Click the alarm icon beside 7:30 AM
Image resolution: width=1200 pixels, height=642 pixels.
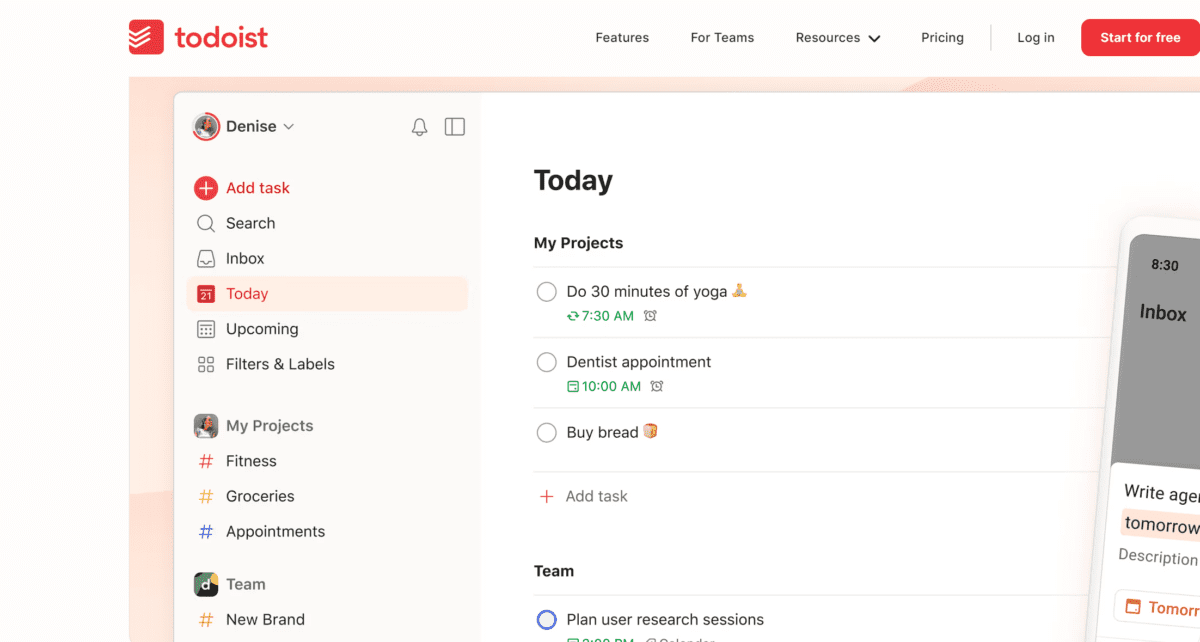pyautogui.click(x=650, y=316)
